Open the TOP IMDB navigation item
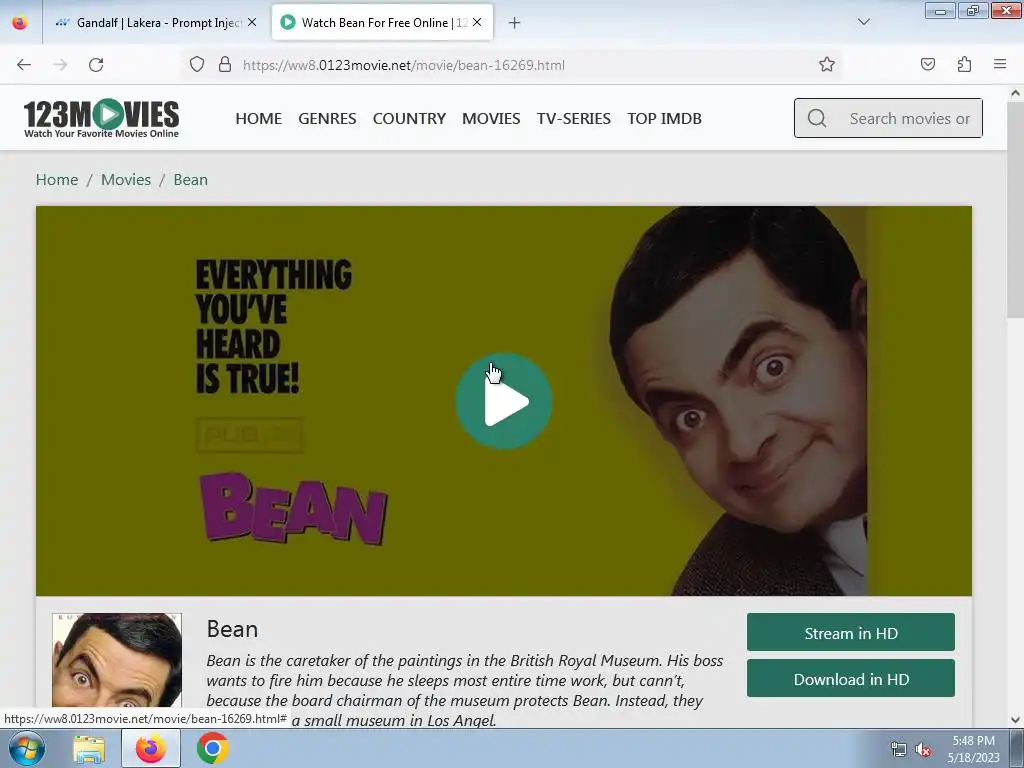 click(665, 119)
